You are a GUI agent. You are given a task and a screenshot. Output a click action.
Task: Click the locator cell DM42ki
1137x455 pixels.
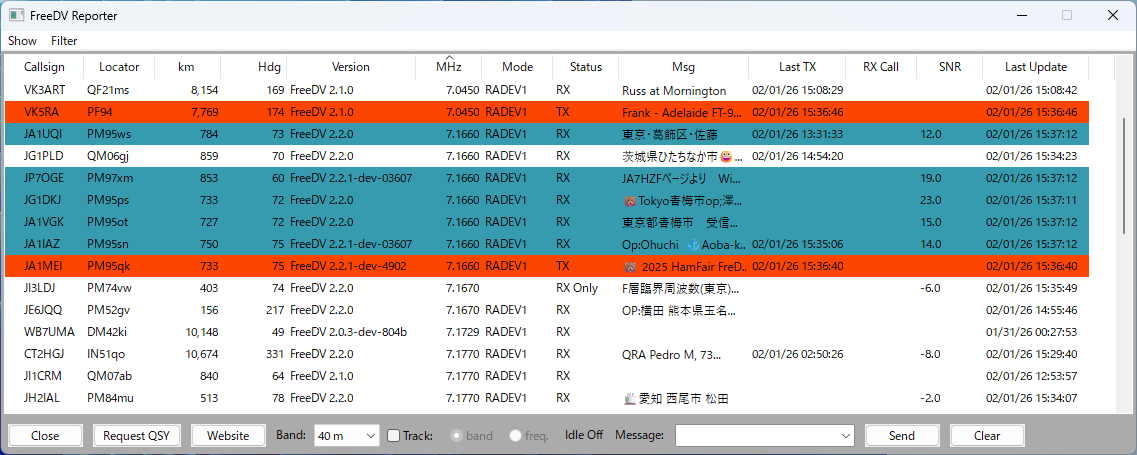(108, 332)
